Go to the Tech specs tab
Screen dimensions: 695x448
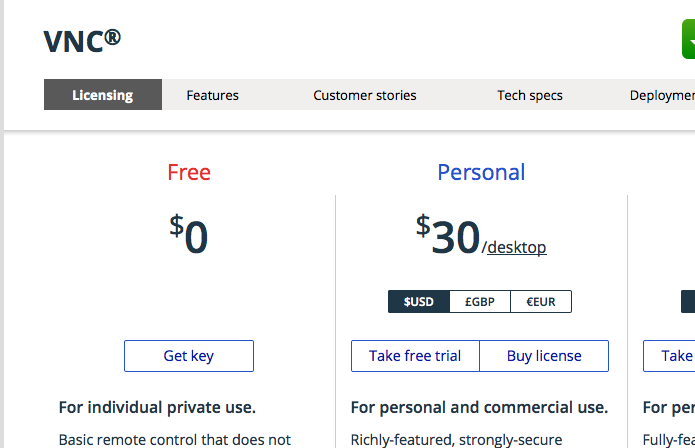click(530, 95)
